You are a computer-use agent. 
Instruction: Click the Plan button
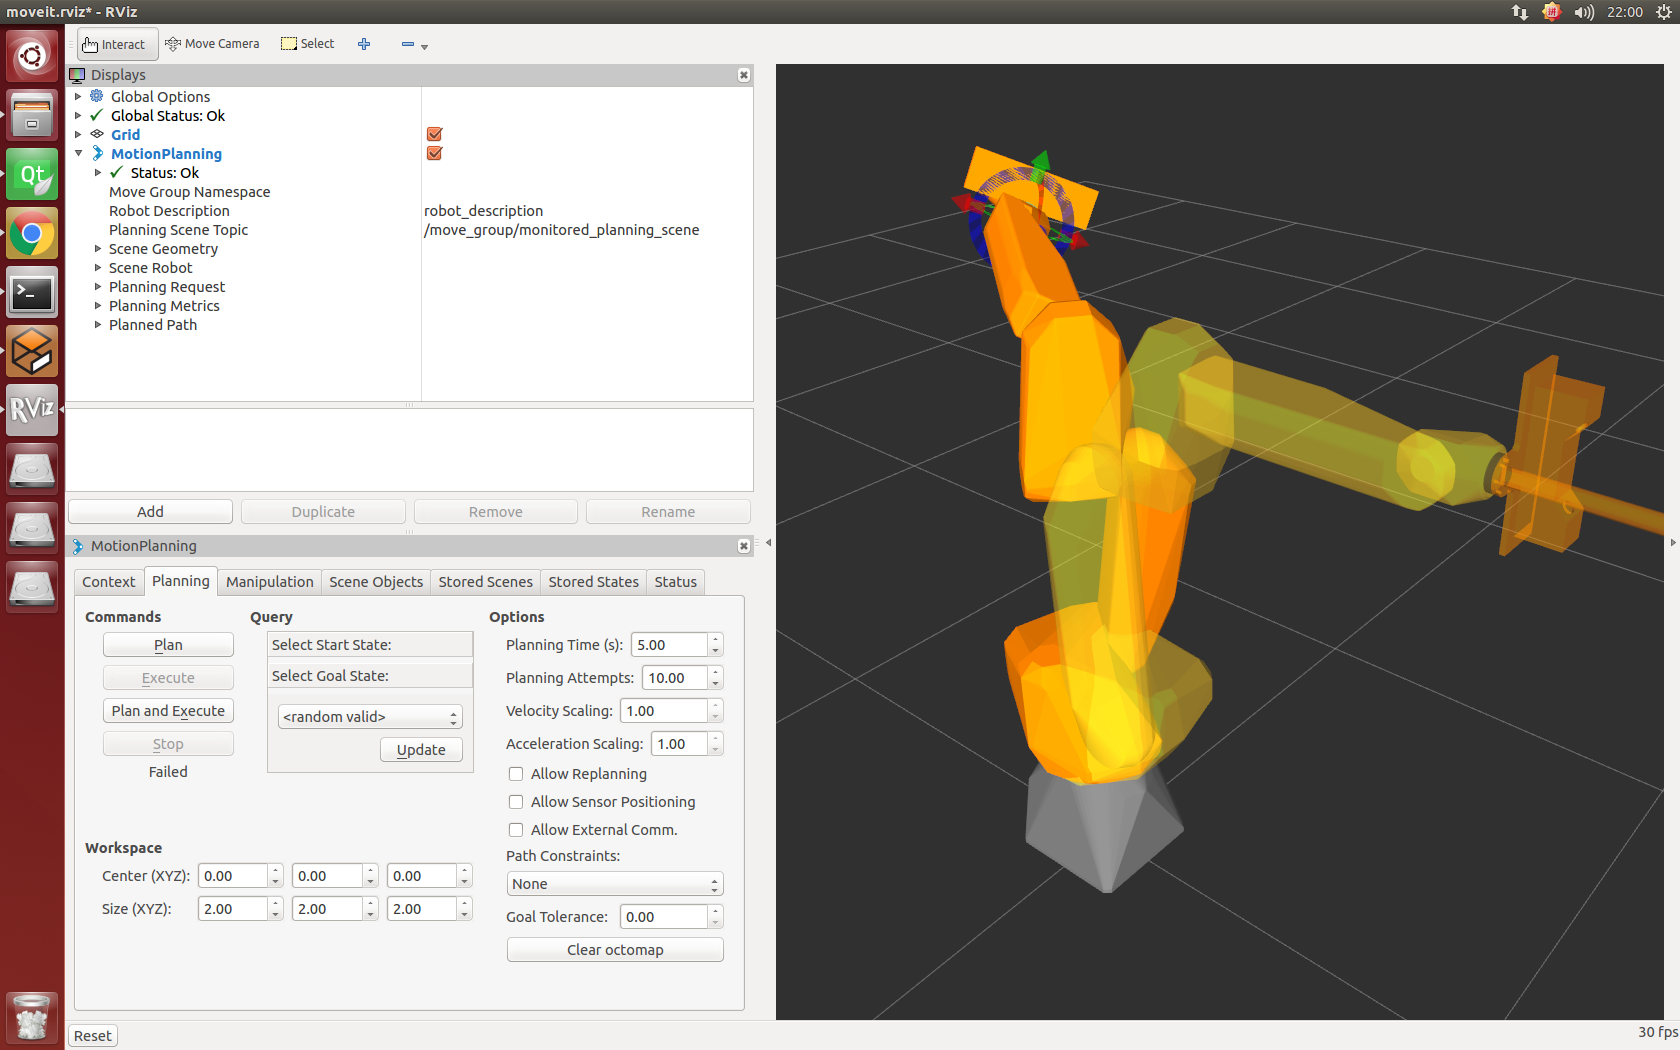point(168,645)
